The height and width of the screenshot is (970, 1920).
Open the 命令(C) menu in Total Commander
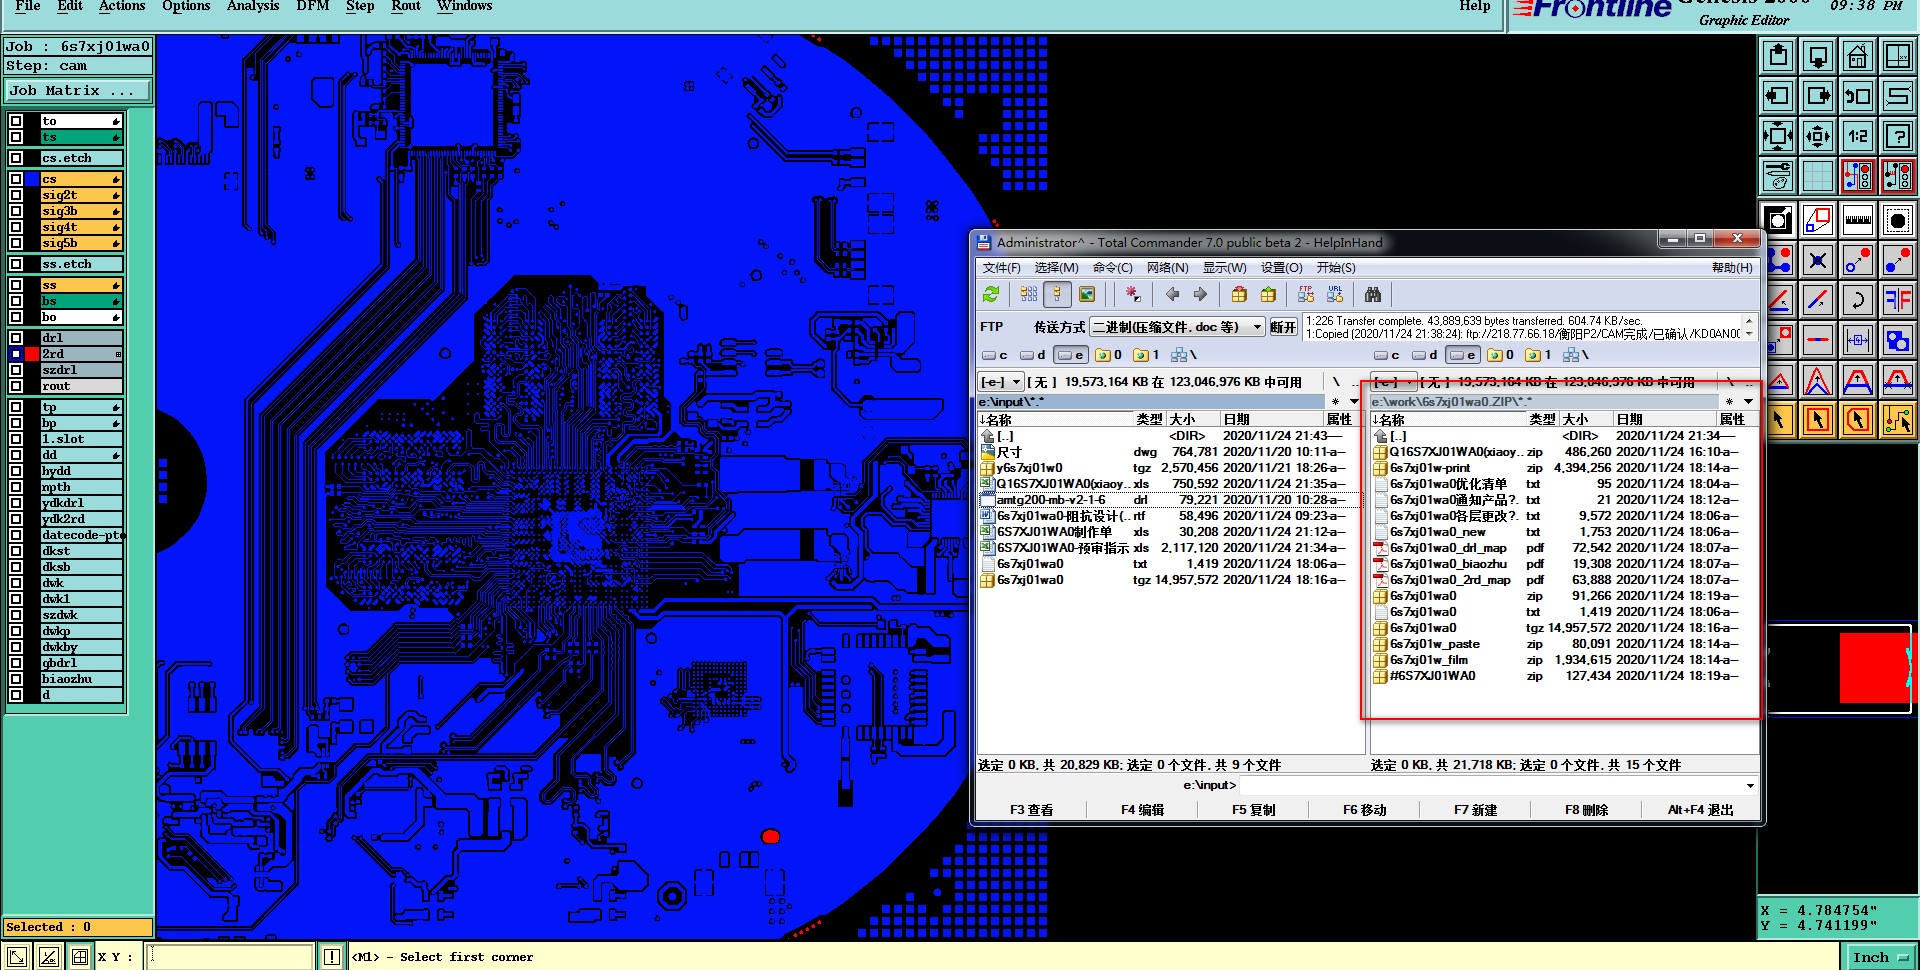click(1112, 268)
